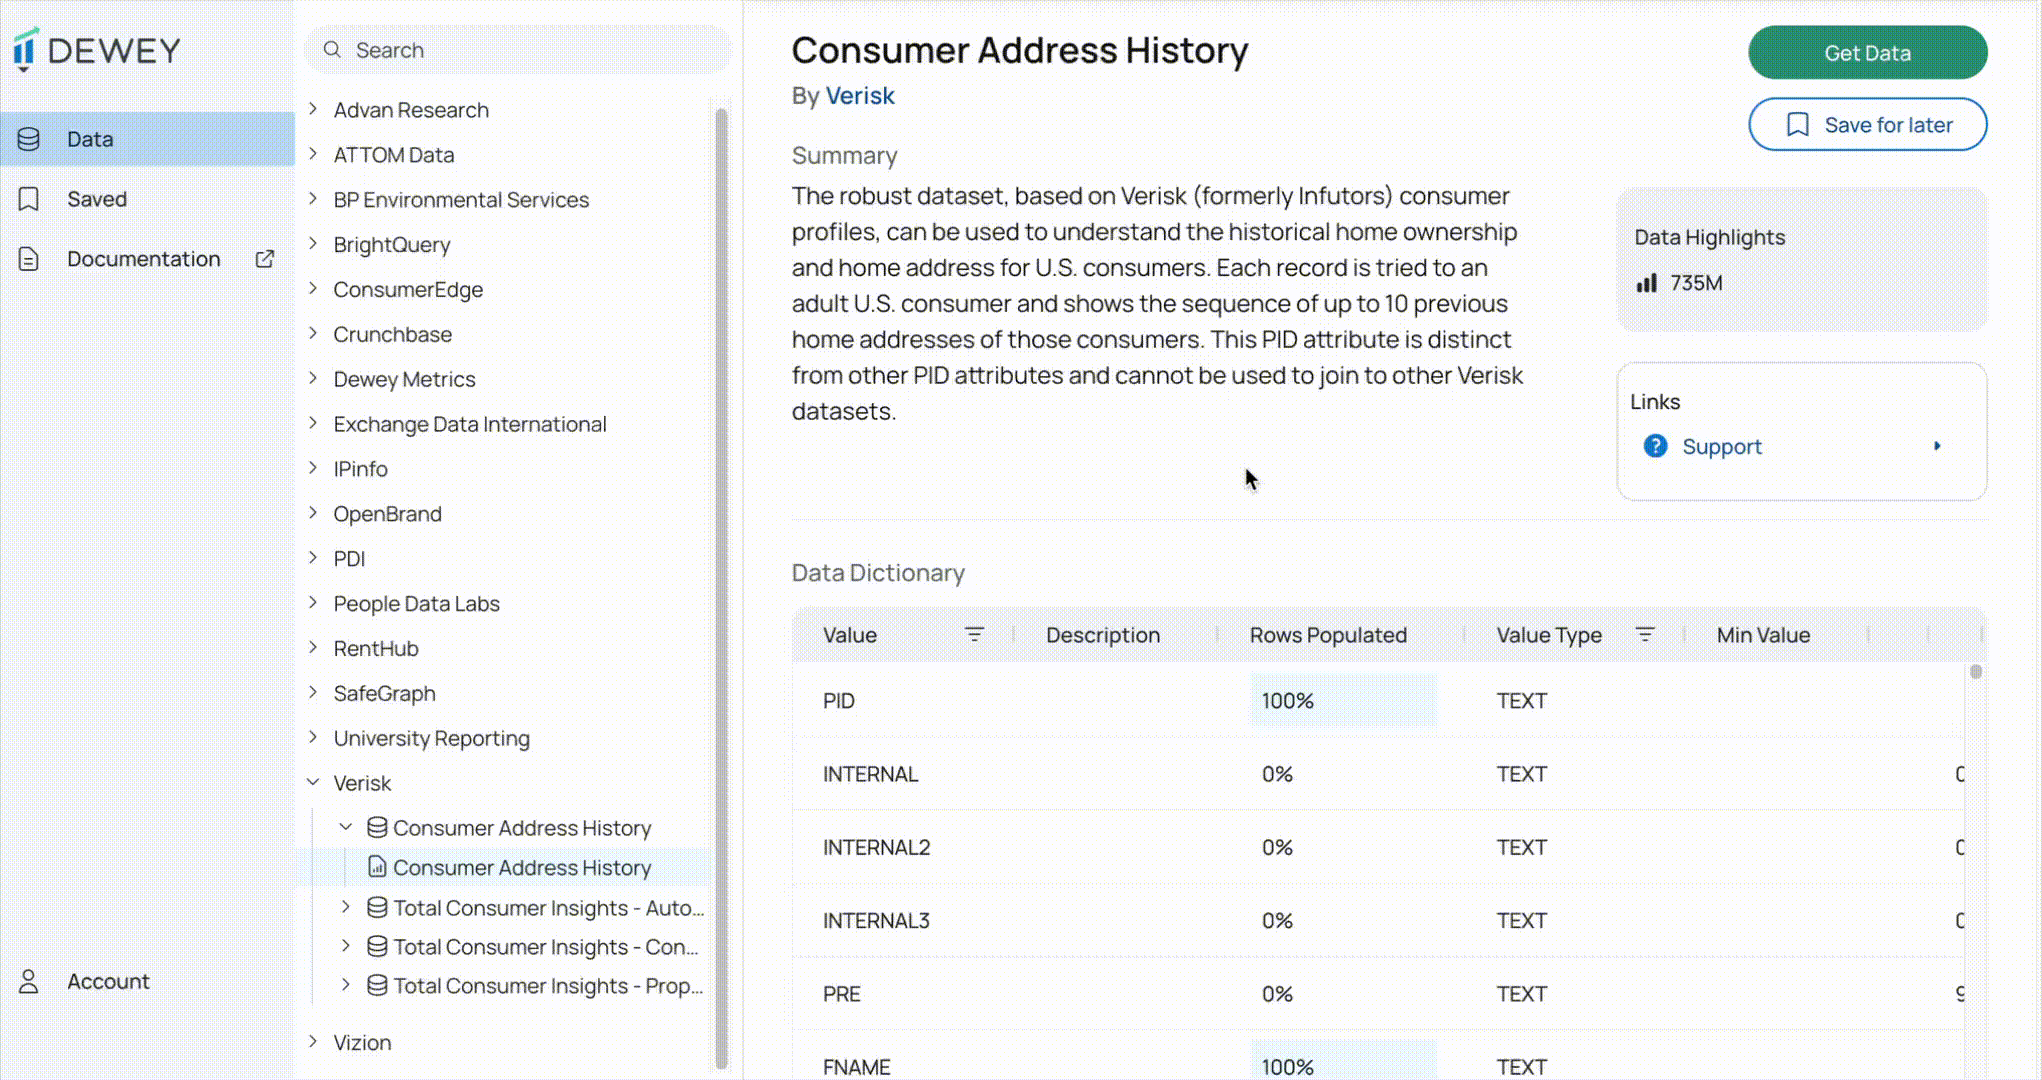Viewport: 2042px width, 1080px height.
Task: Select SafeGraph in the provider tree
Action: (x=385, y=694)
